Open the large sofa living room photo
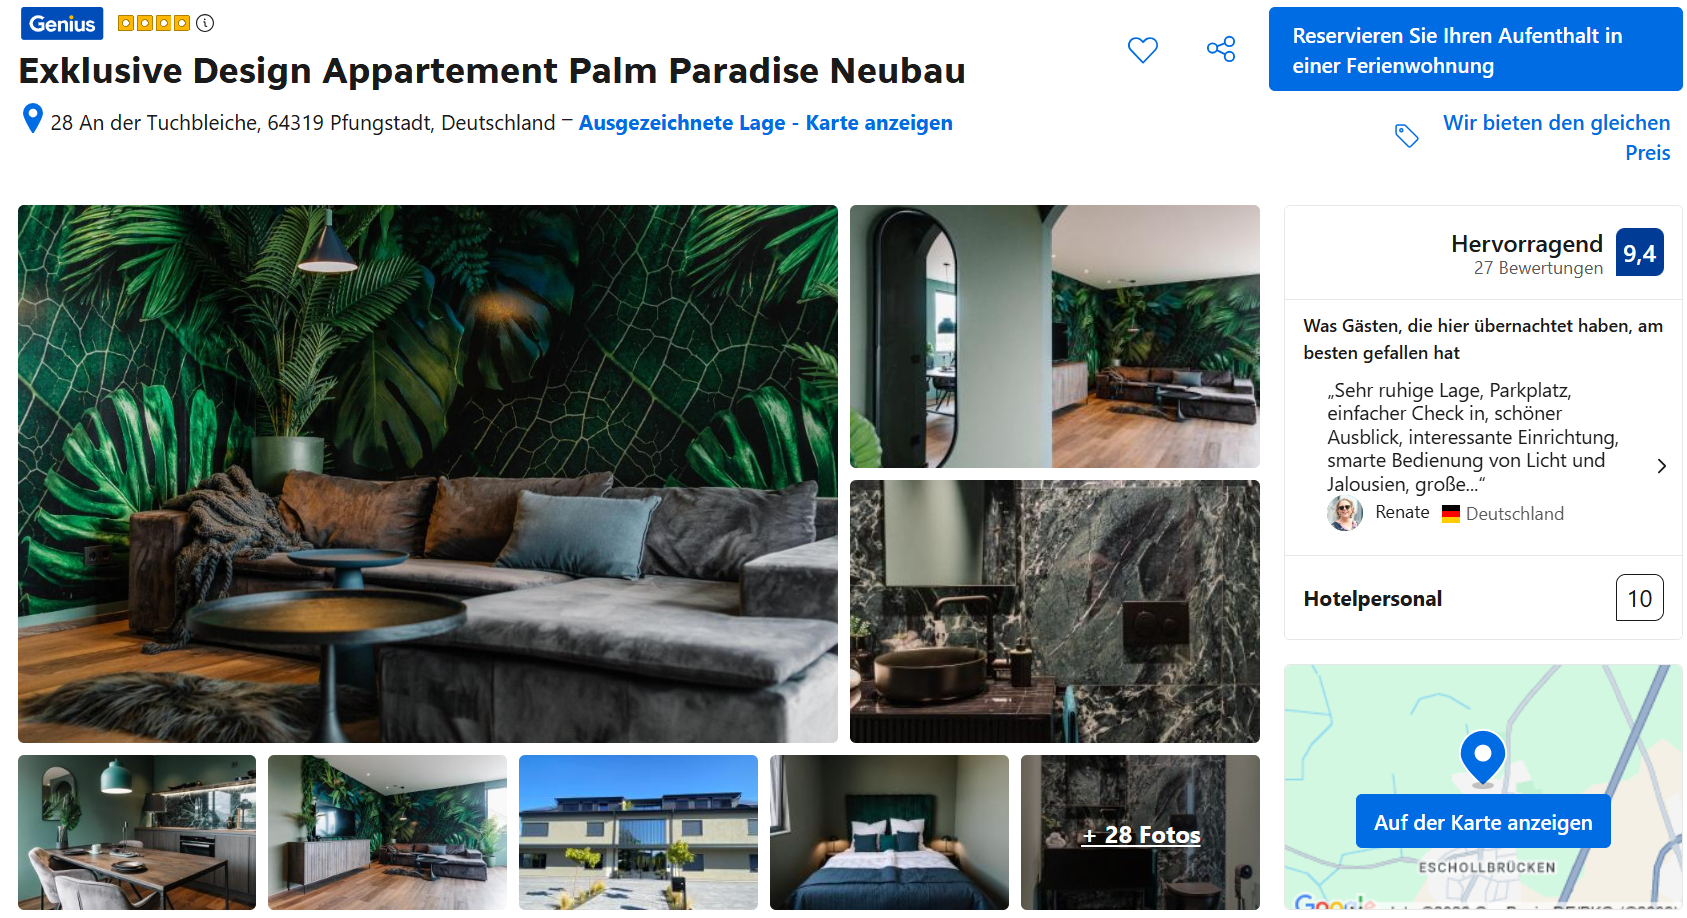 click(428, 474)
